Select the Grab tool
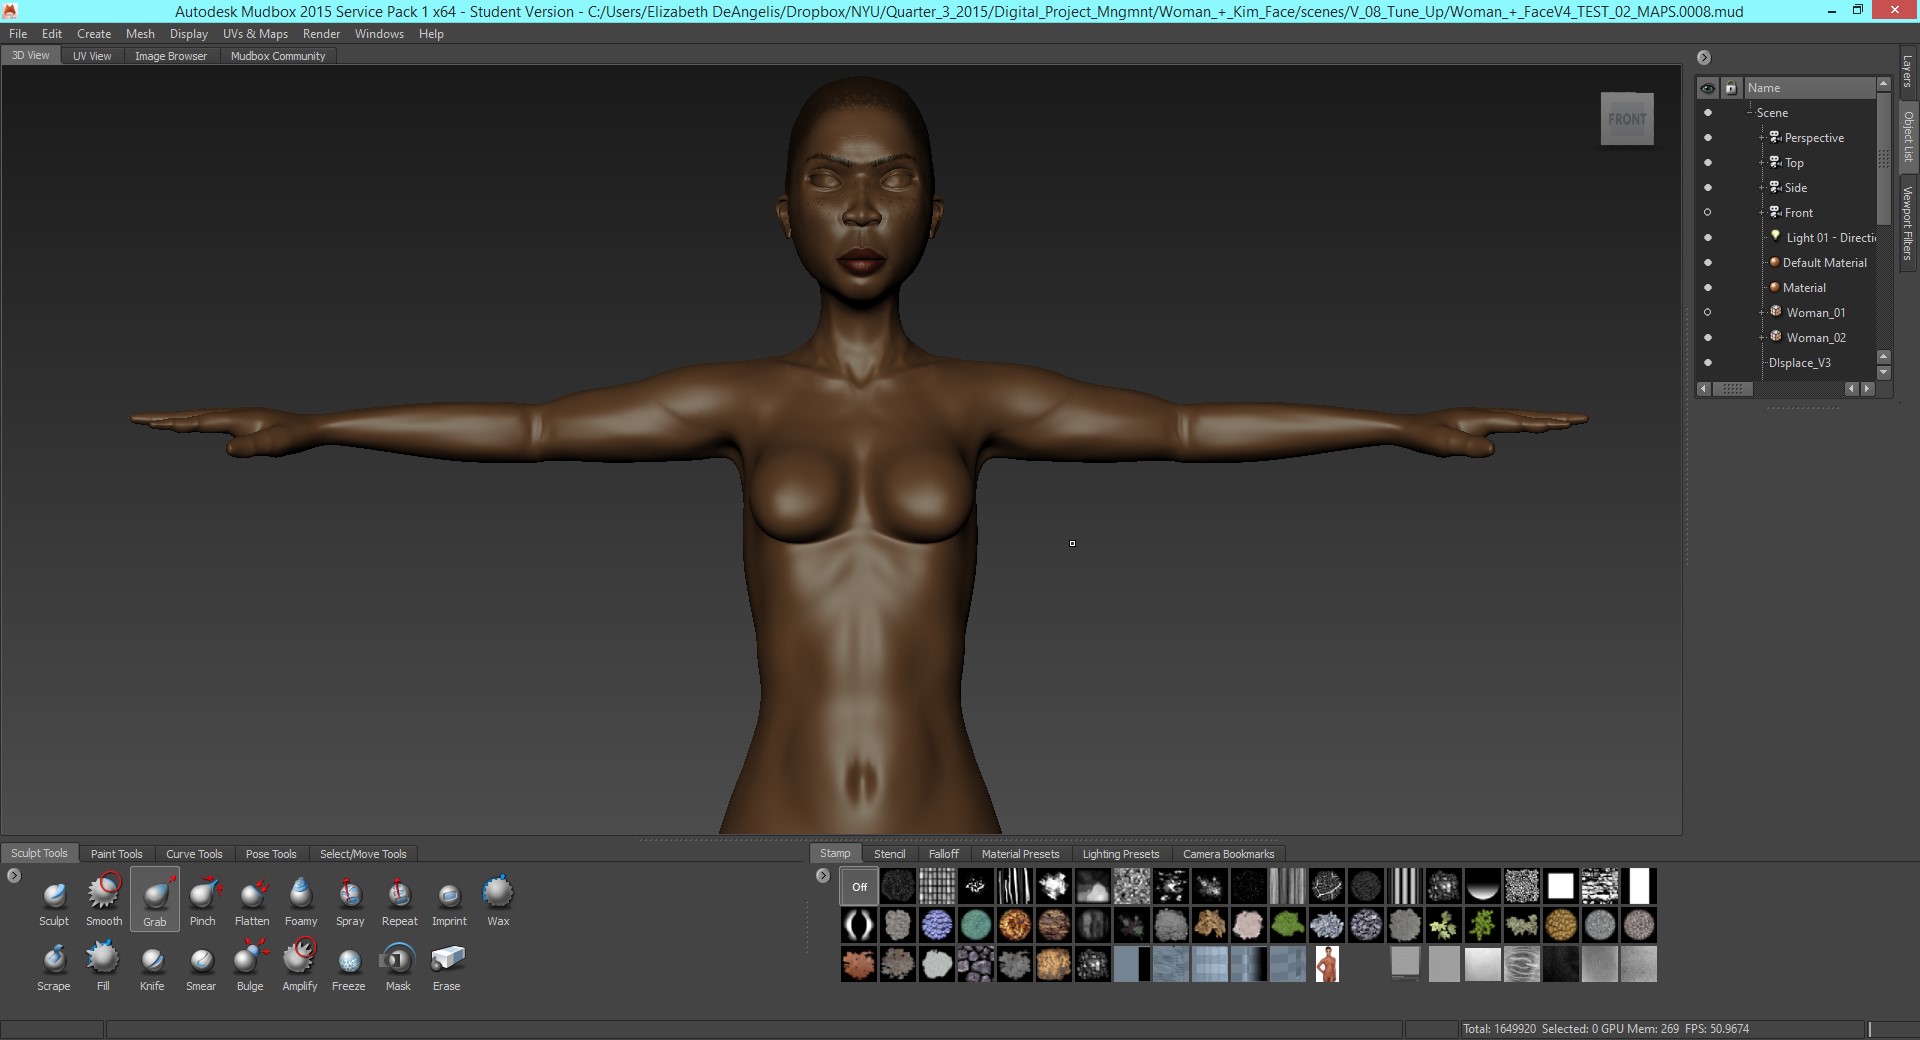The height and width of the screenshot is (1040, 1920). click(x=155, y=900)
